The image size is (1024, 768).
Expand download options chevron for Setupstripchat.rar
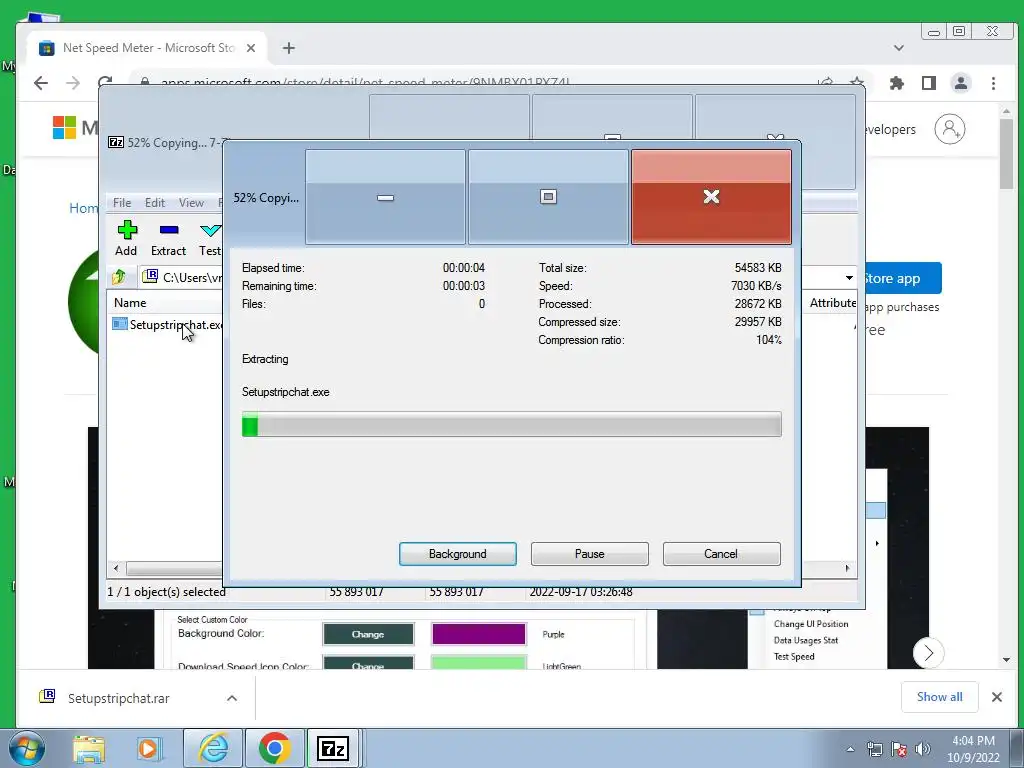click(232, 698)
